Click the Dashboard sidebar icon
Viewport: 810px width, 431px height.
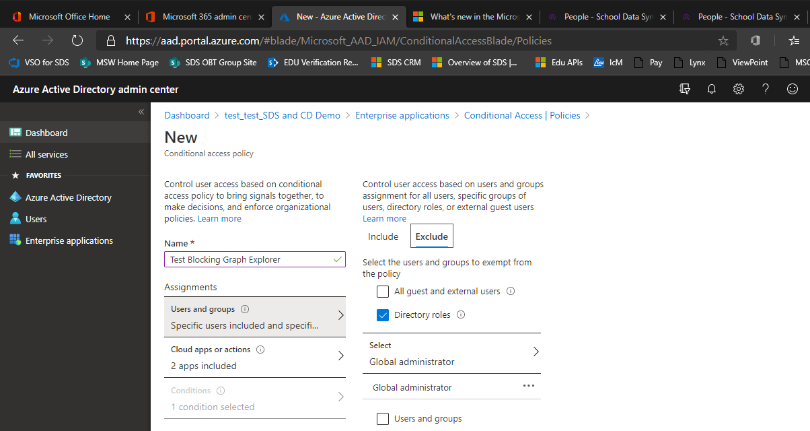pyautogui.click(x=15, y=132)
